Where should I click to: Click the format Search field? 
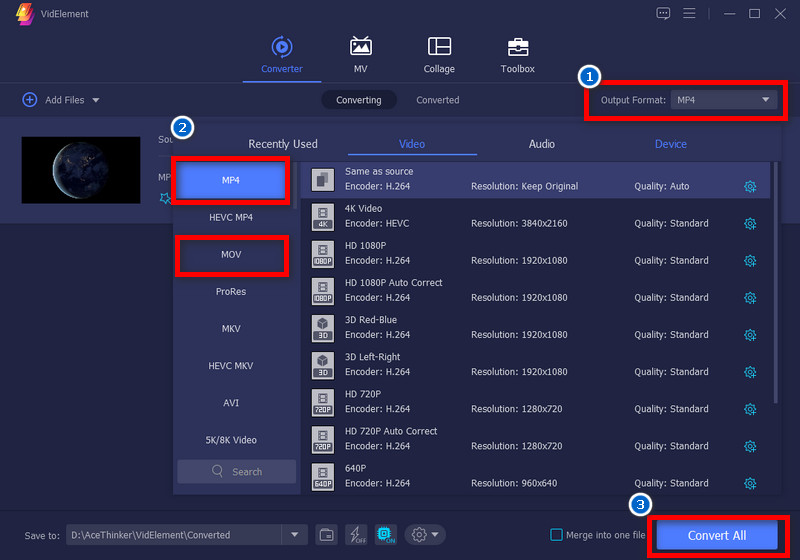click(237, 472)
